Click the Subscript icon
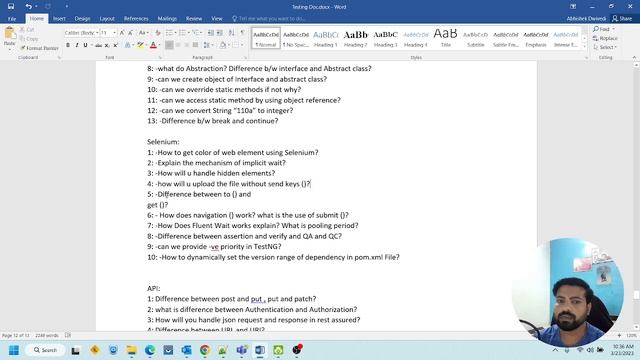640x360 pixels. 107,45
